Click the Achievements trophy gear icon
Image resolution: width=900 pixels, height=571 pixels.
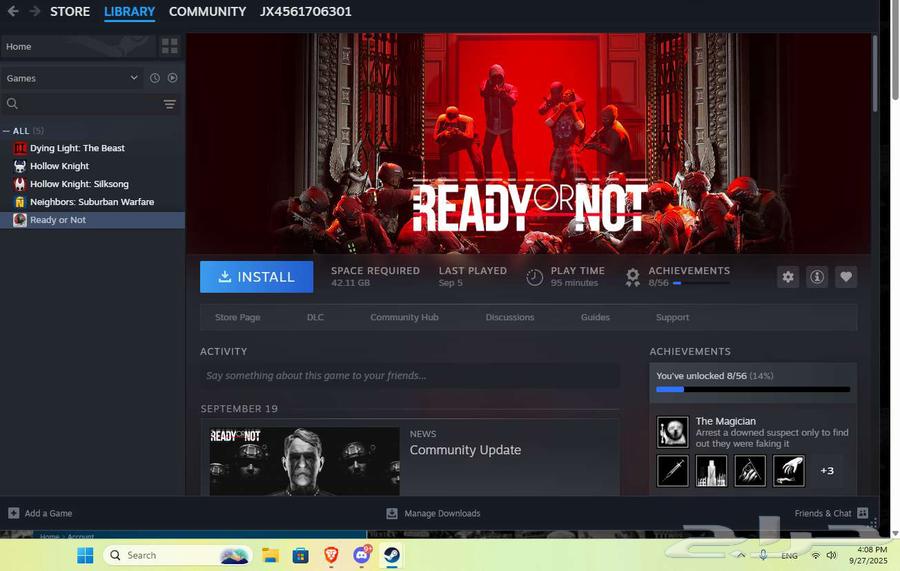633,278
